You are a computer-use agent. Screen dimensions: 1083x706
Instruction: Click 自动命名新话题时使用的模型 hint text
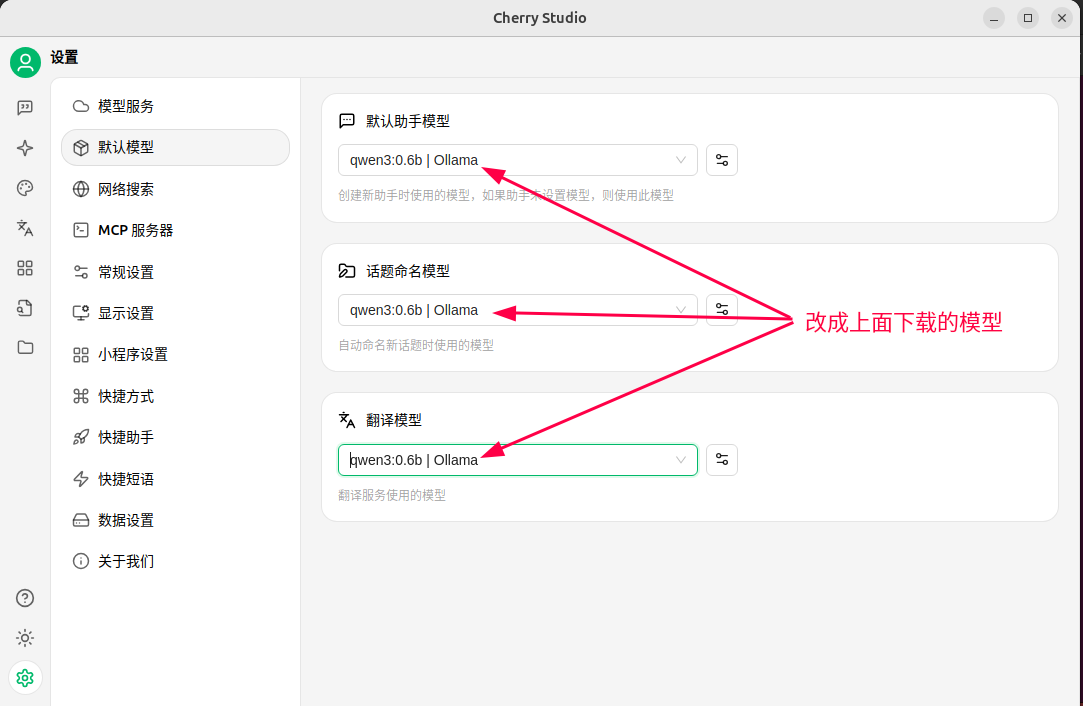416,345
